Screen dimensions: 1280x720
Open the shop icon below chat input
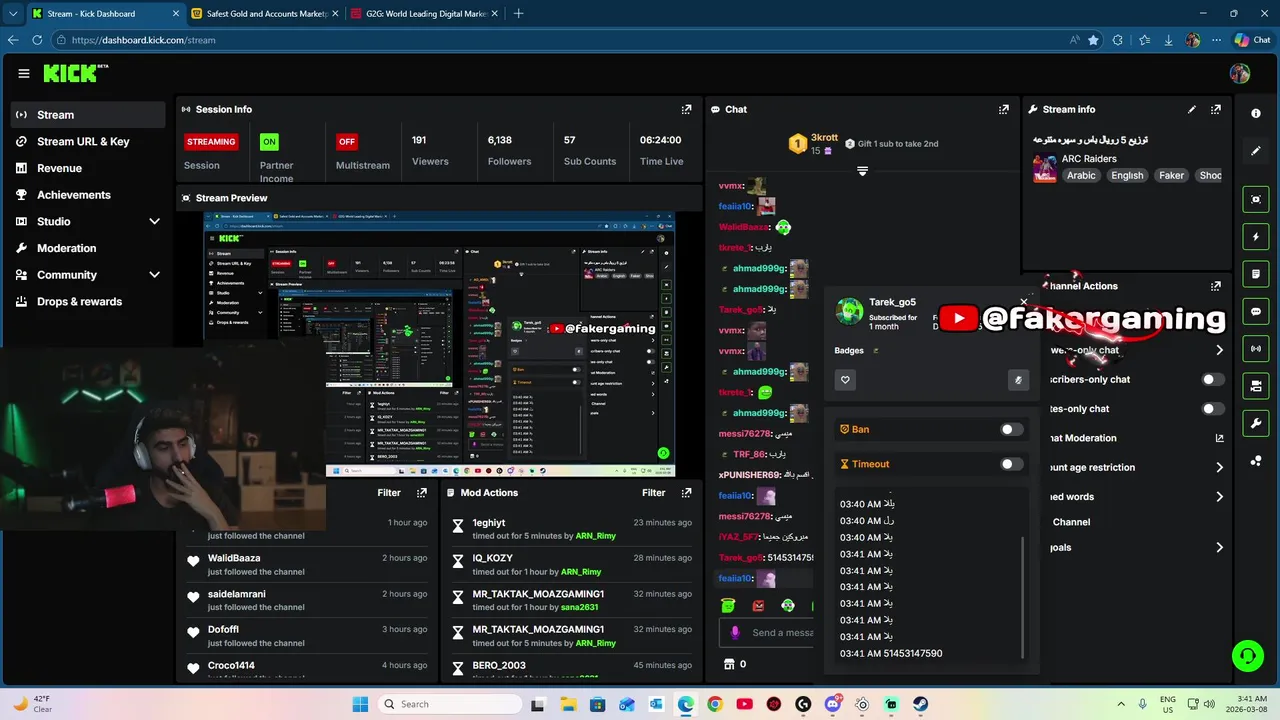(x=729, y=664)
